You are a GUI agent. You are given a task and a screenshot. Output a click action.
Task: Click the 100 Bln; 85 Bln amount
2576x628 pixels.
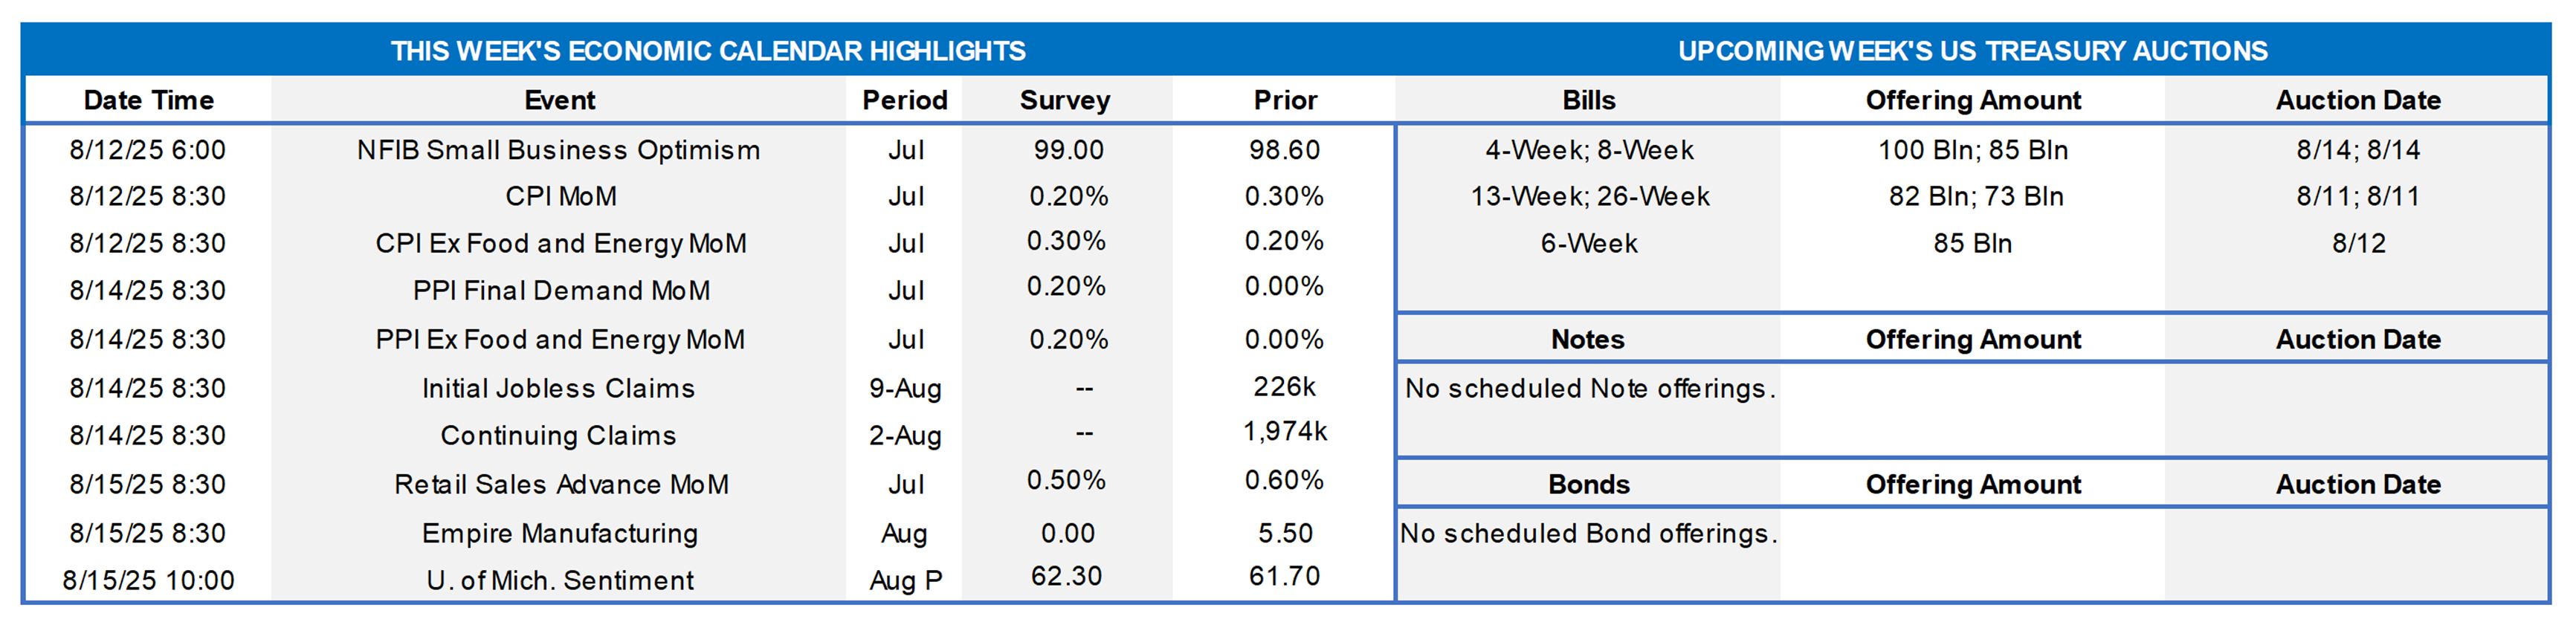coord(1972,150)
